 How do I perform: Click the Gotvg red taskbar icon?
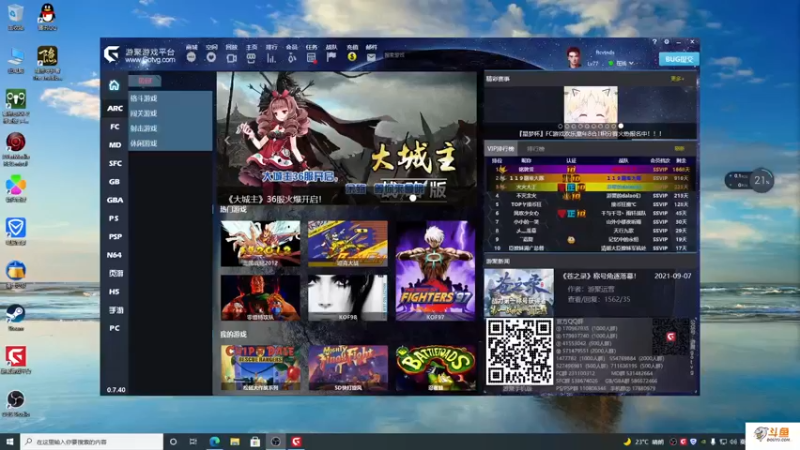tap(296, 442)
